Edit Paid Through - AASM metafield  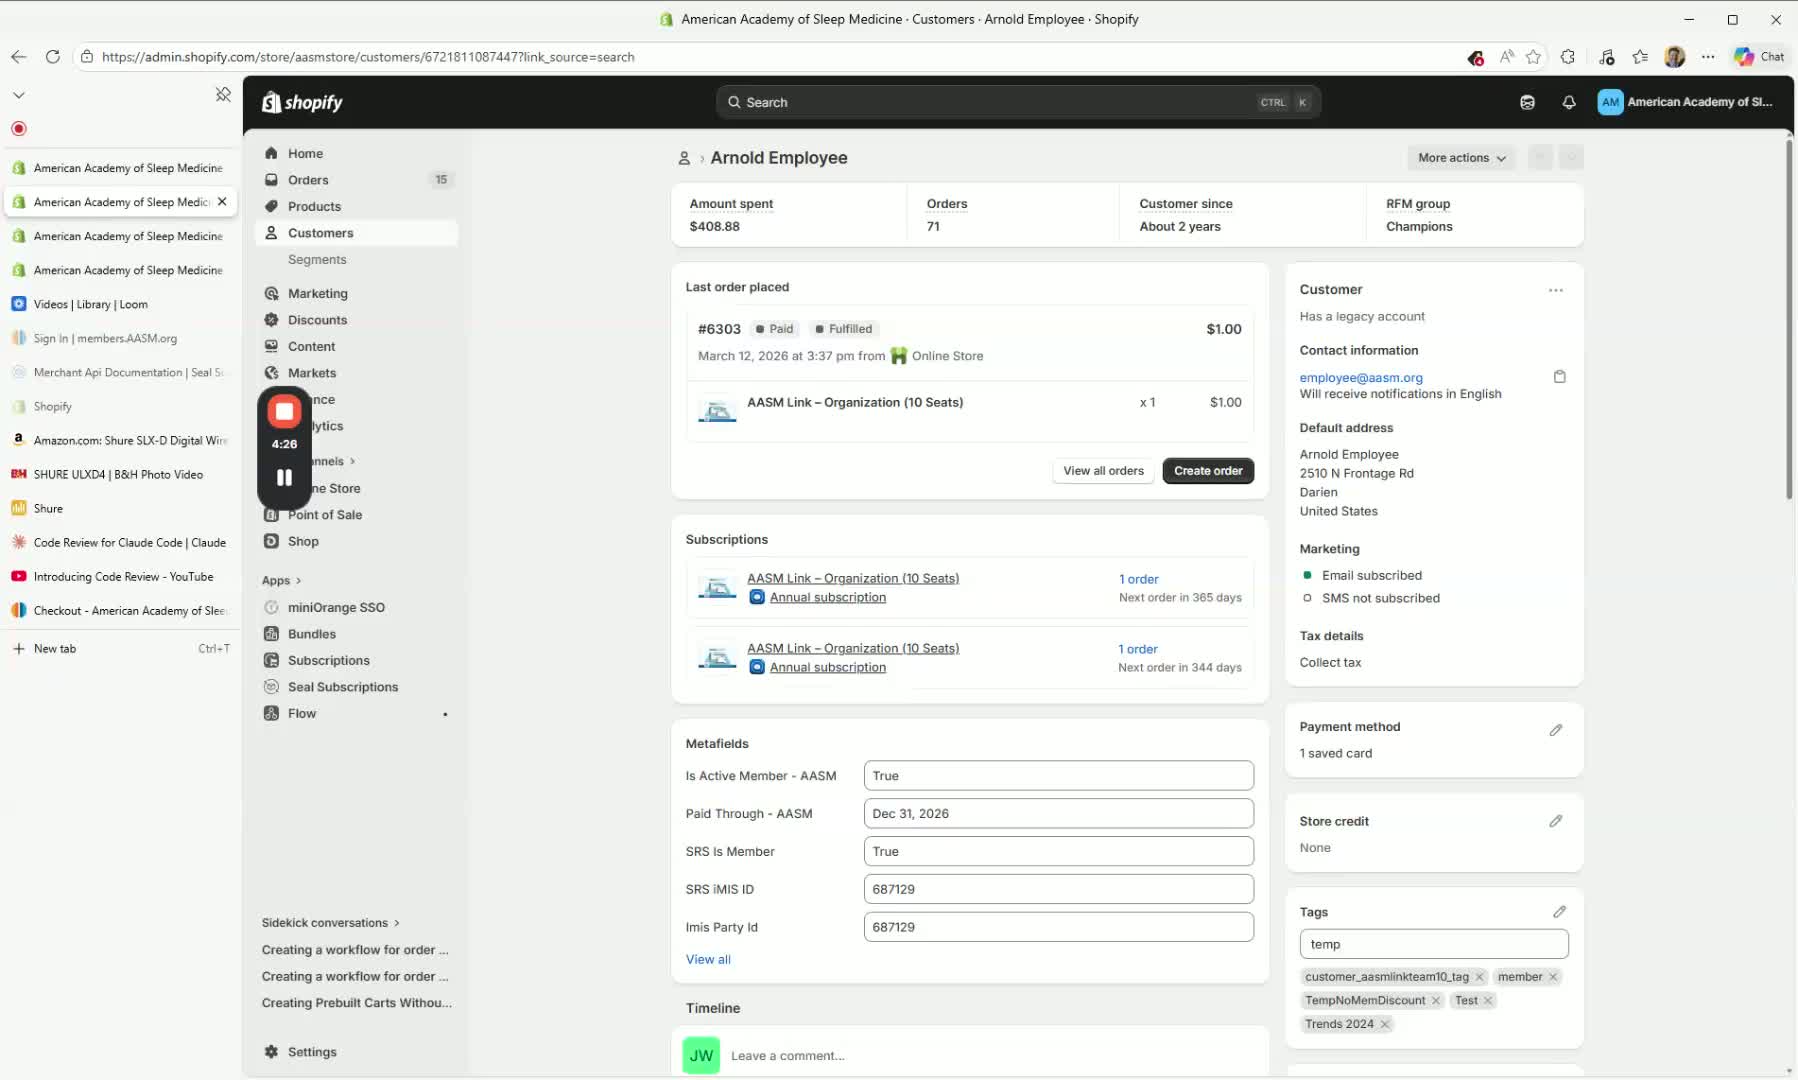coord(1058,814)
